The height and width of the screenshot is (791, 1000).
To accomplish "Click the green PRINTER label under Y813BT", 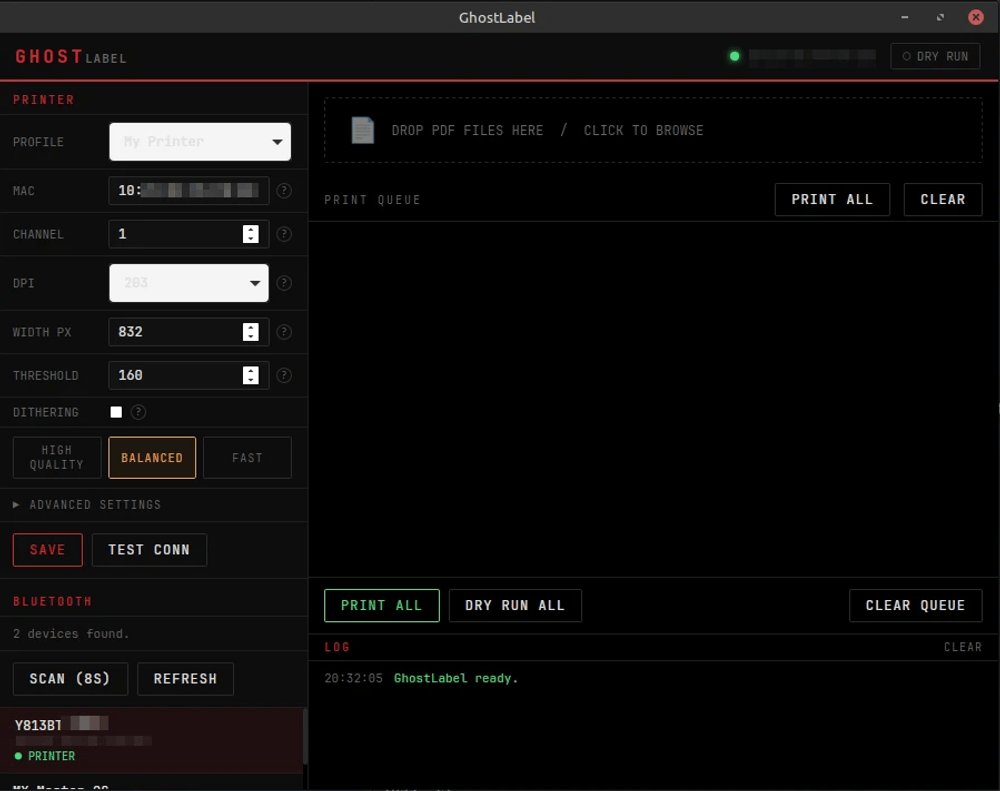I will pos(51,756).
